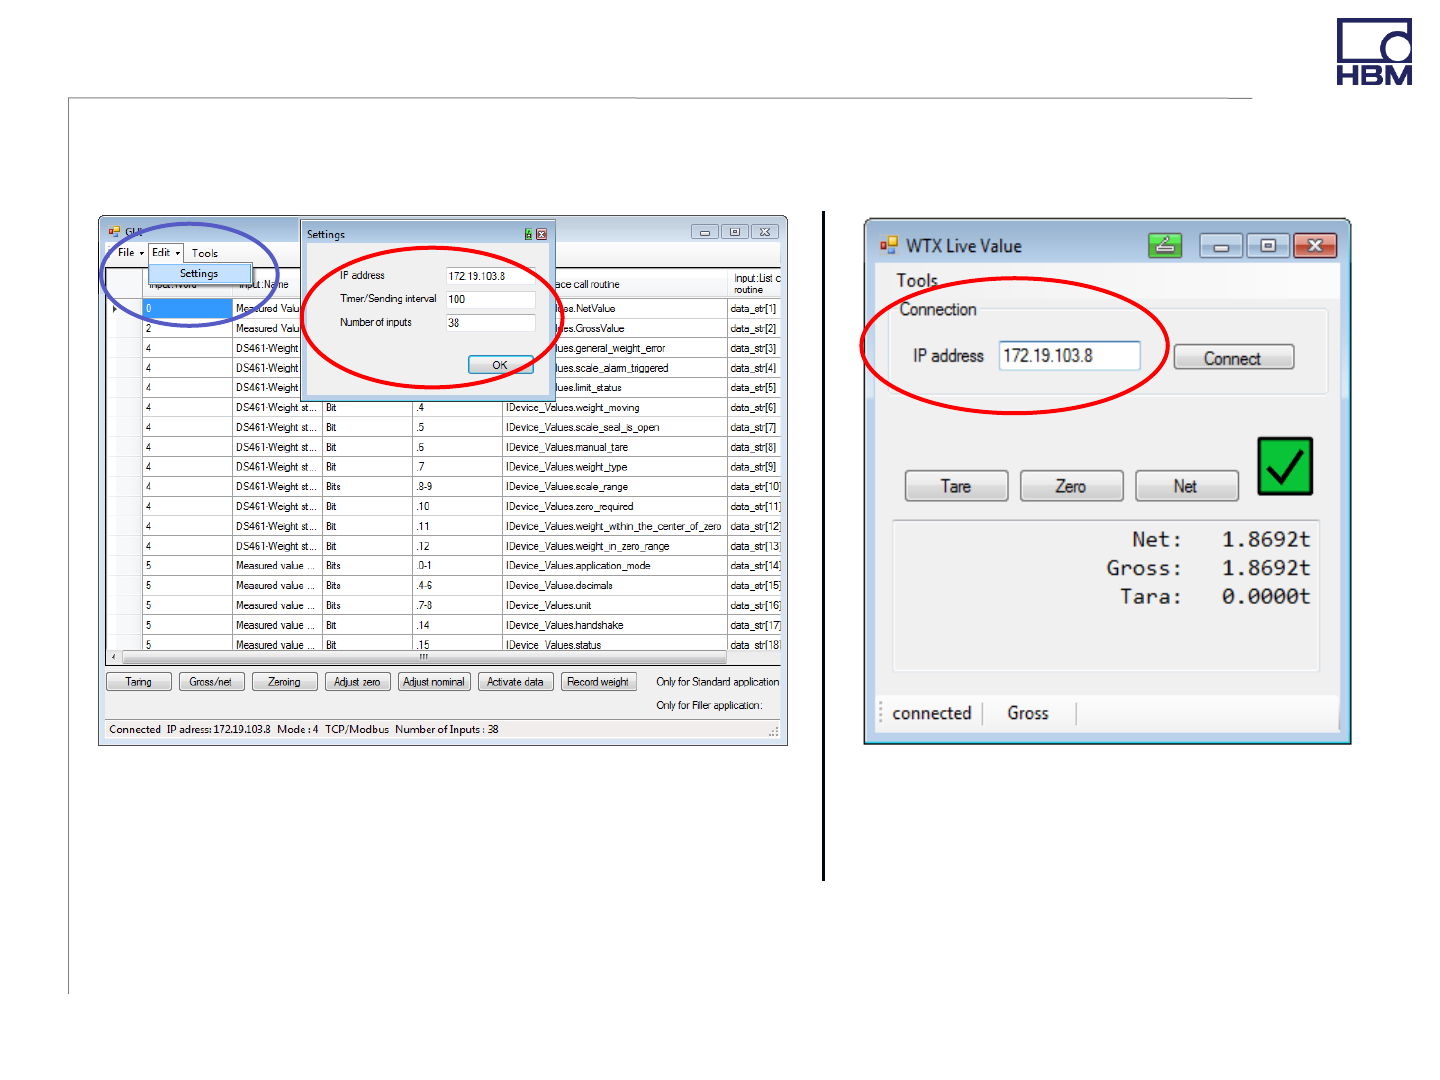Click the Tare button

coord(956,486)
